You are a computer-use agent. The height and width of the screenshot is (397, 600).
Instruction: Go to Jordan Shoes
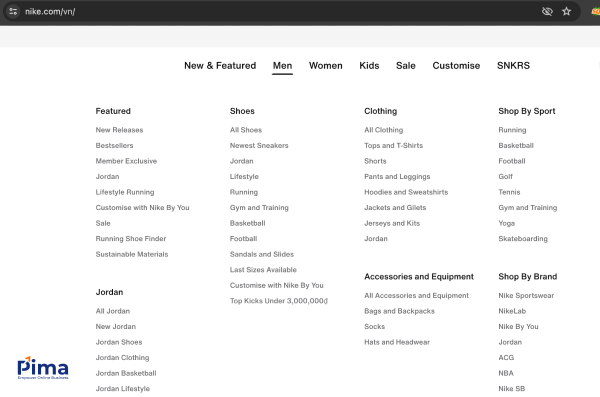119,342
